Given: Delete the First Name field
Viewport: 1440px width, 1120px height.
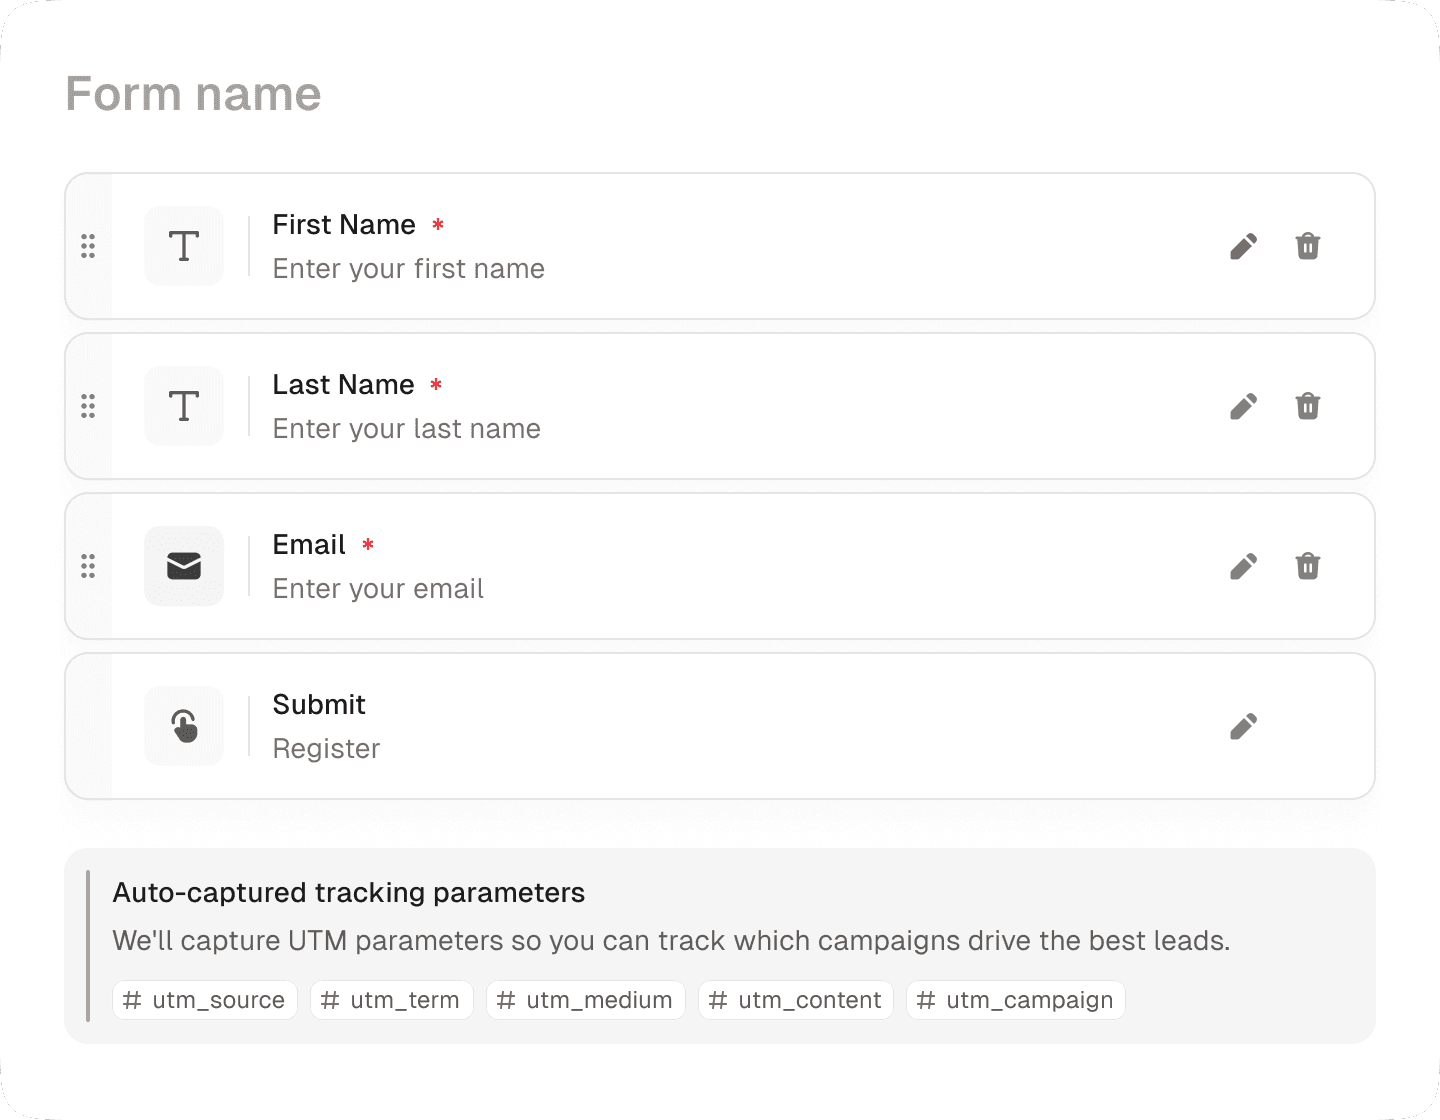Looking at the screenshot, I should coord(1307,246).
